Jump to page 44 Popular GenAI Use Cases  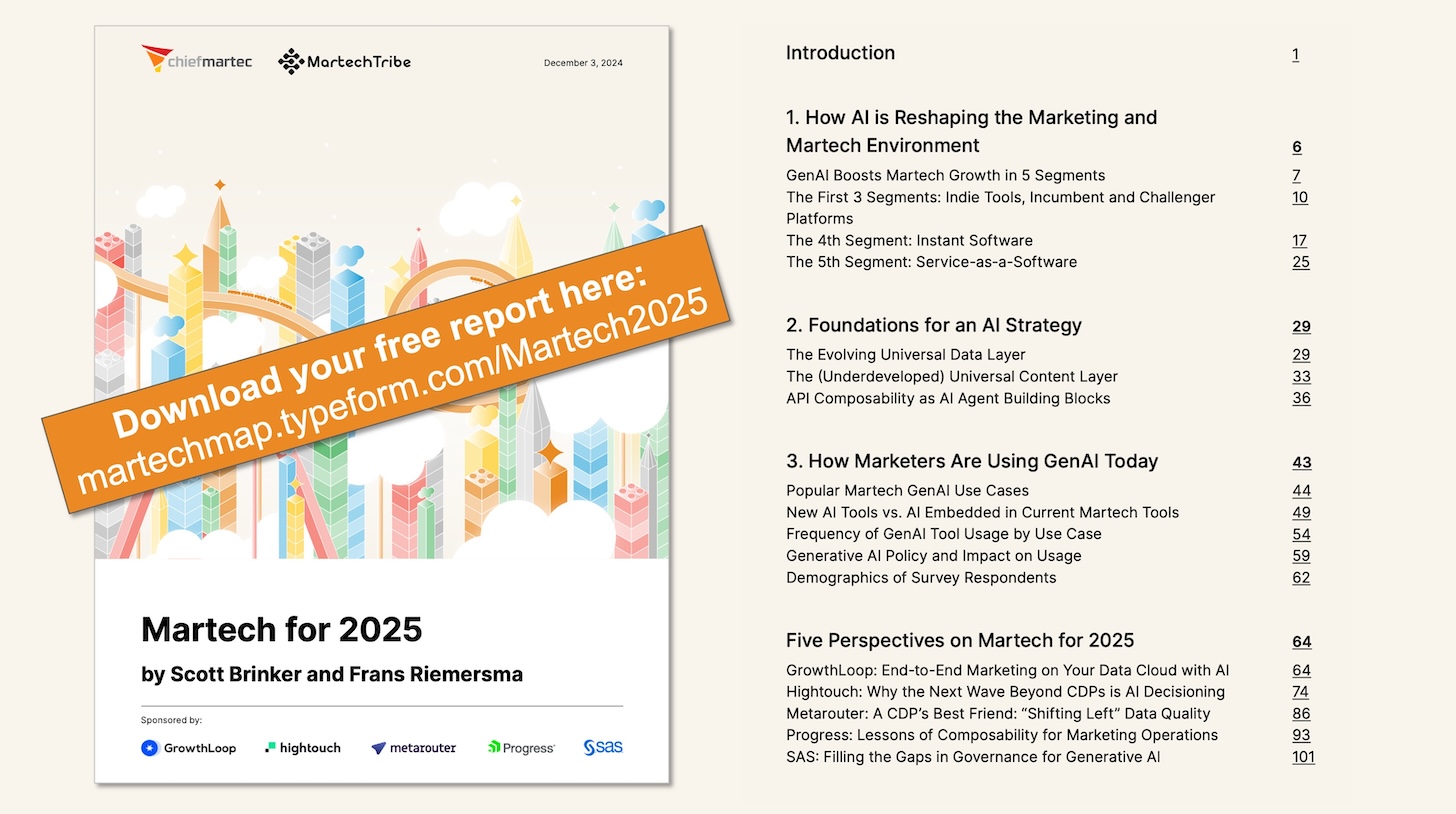coord(1301,491)
